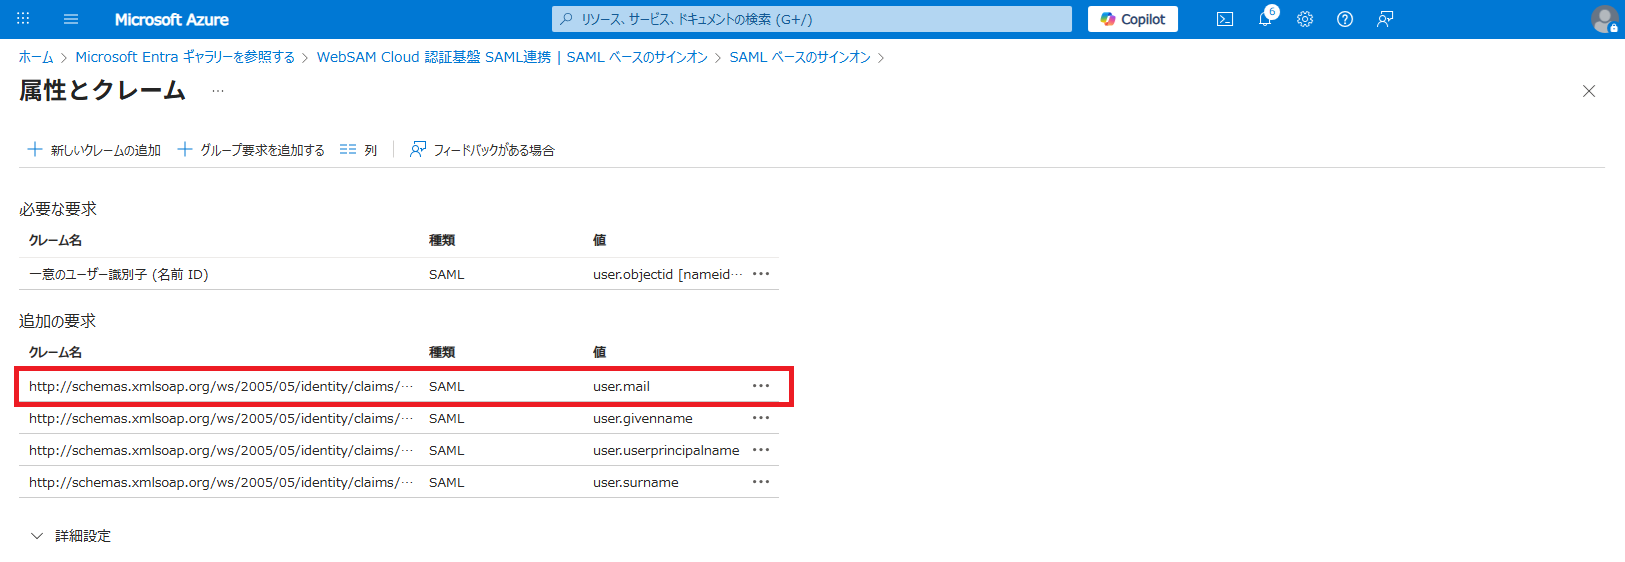Open the ellipsis menu for user.surname row
Screen dimensions: 1625x562
pyautogui.click(x=761, y=482)
